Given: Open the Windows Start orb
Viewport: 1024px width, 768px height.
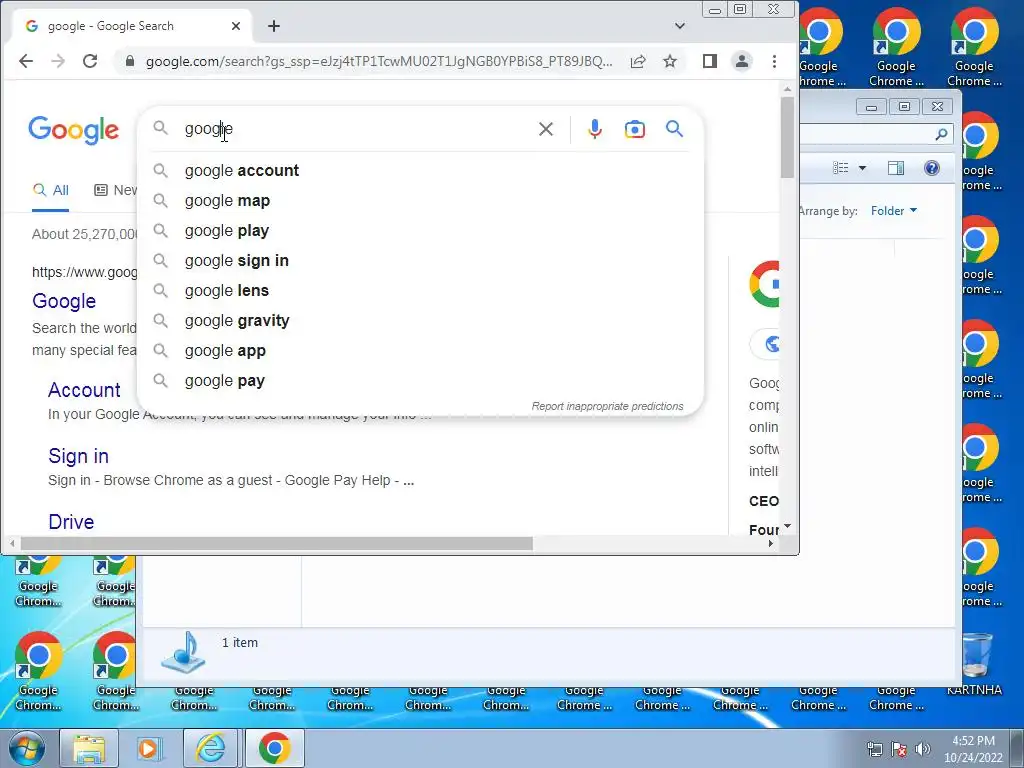Looking at the screenshot, I should [x=27, y=748].
